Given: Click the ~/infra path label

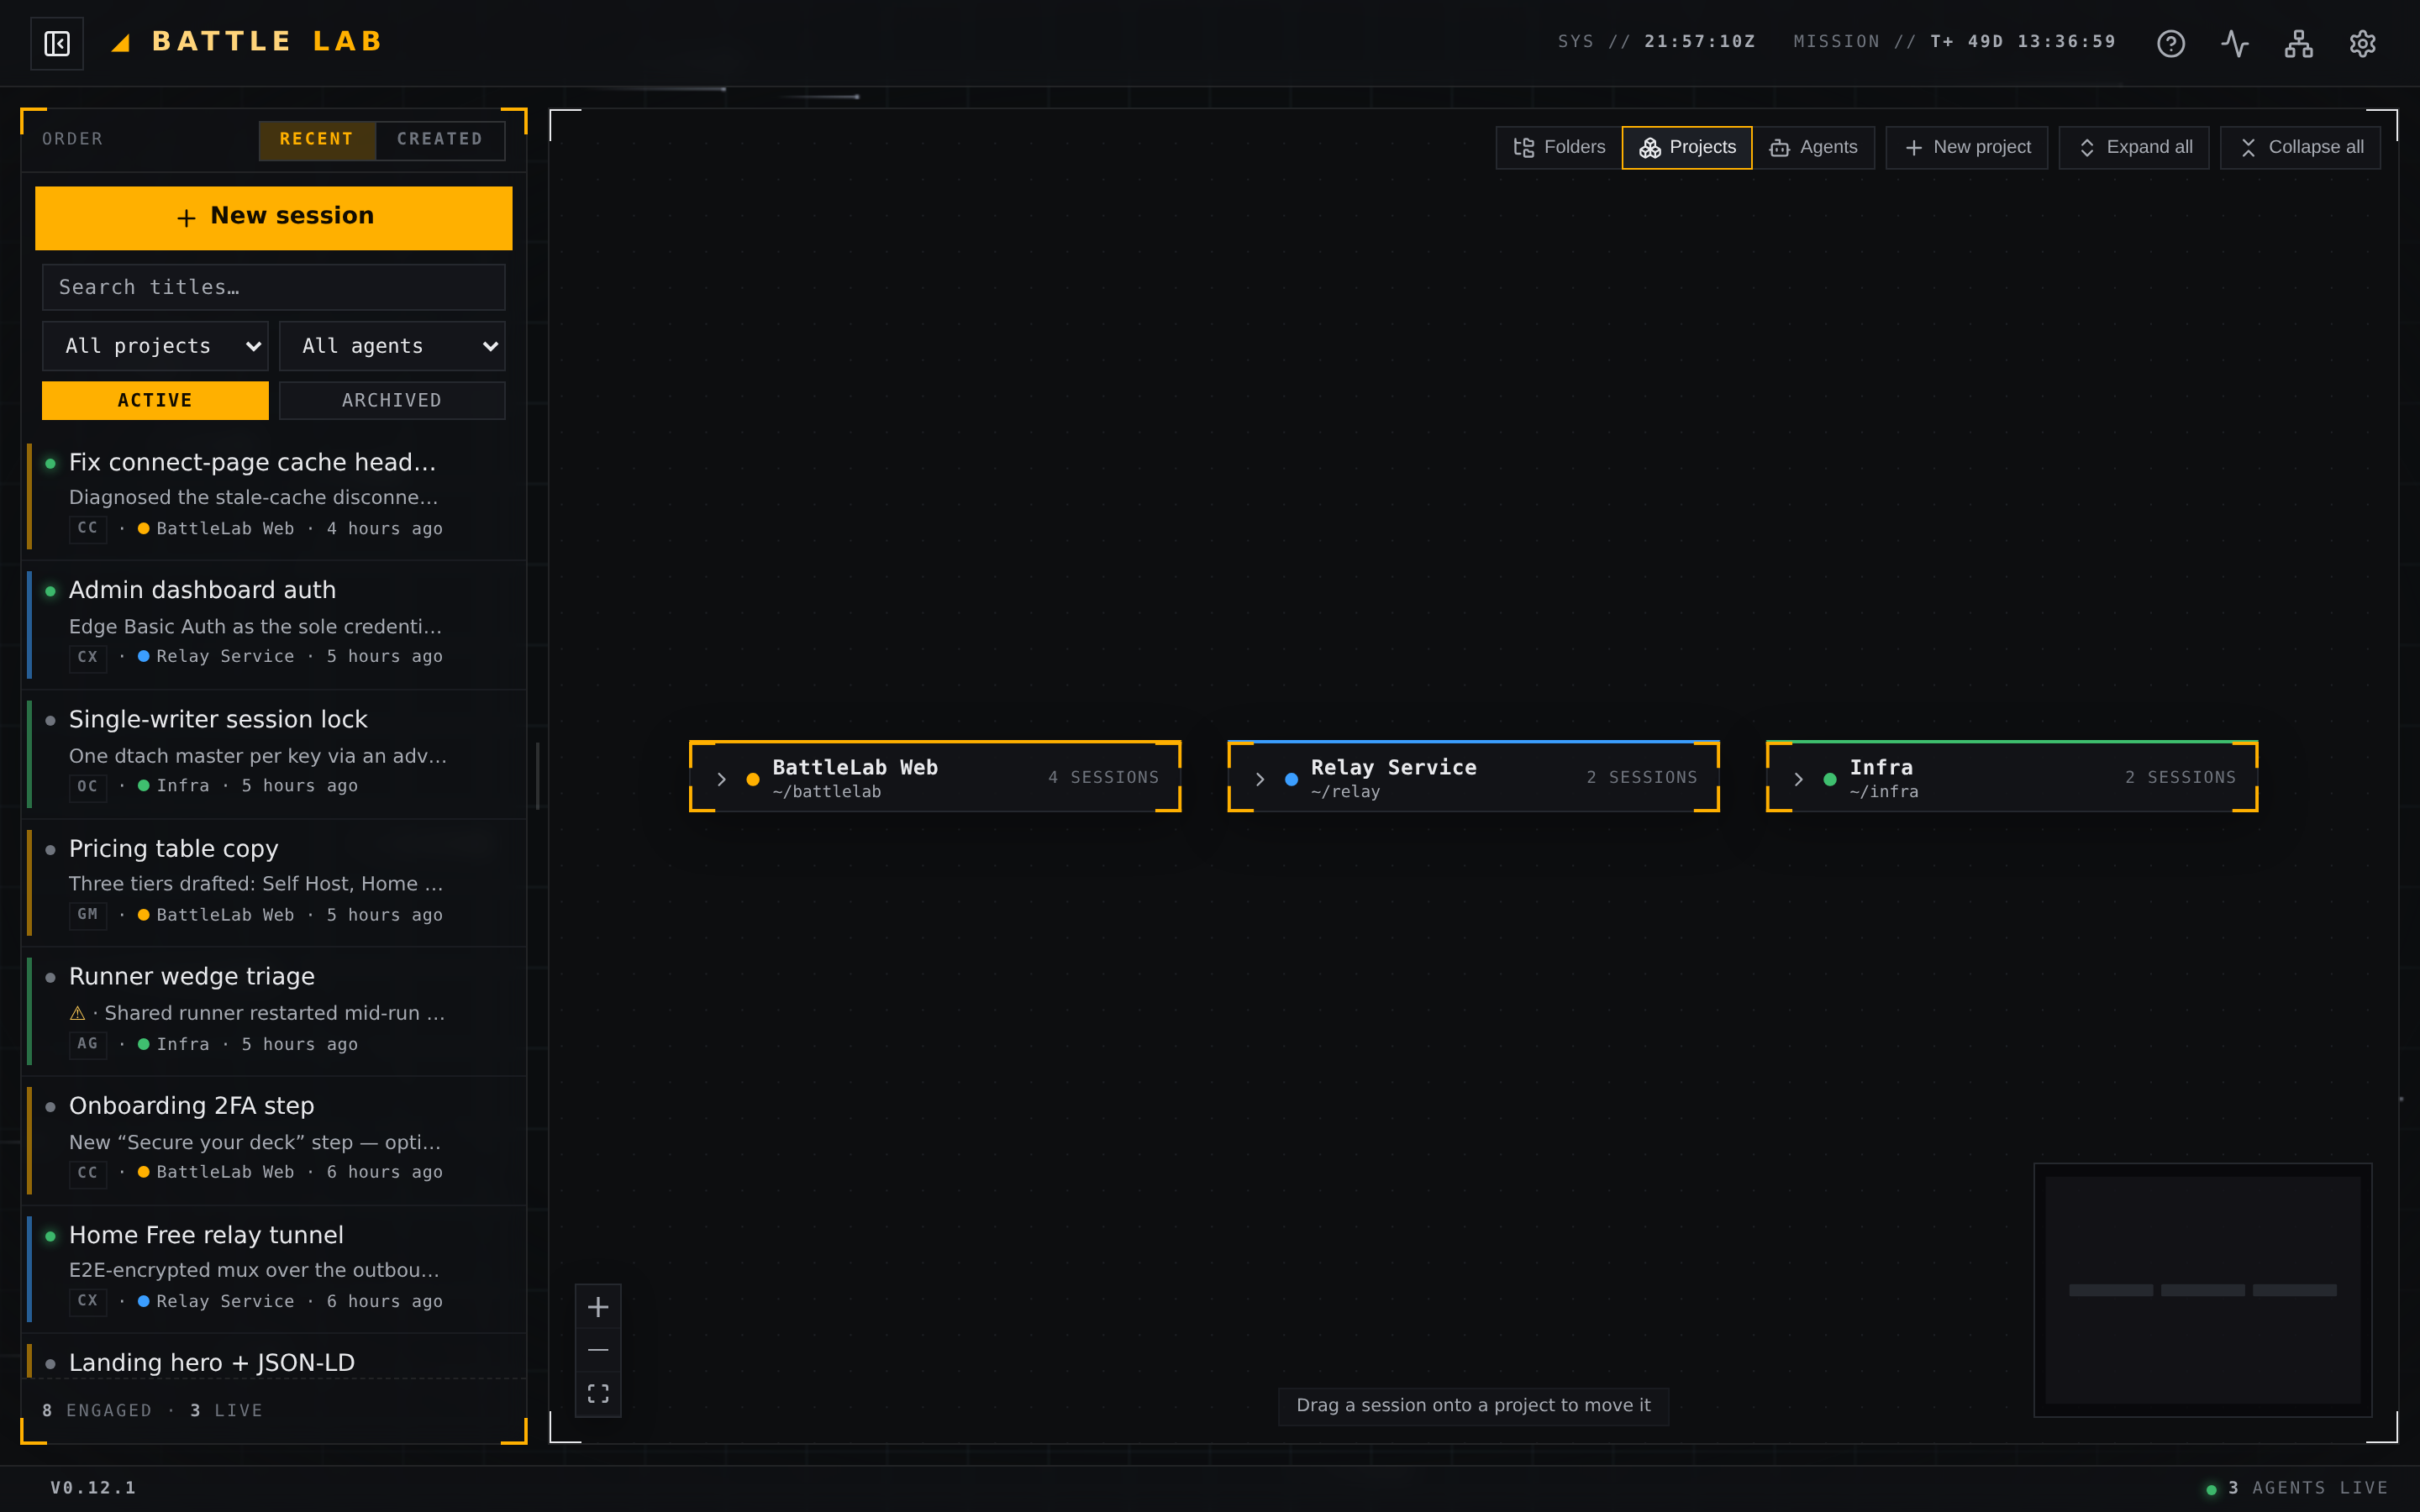Looking at the screenshot, I should pos(1884,792).
